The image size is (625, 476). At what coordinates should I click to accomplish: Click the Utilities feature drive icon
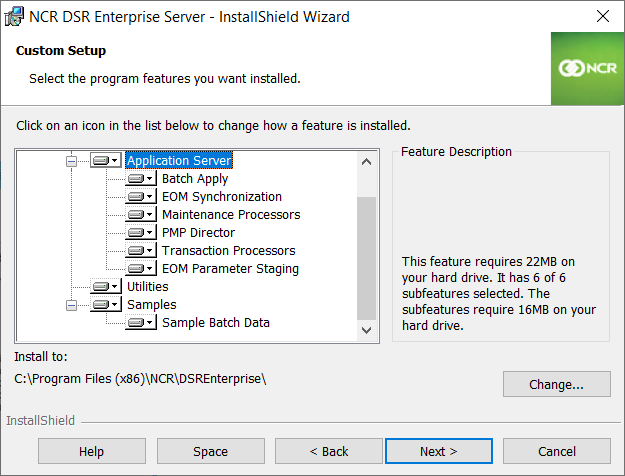click(x=105, y=287)
